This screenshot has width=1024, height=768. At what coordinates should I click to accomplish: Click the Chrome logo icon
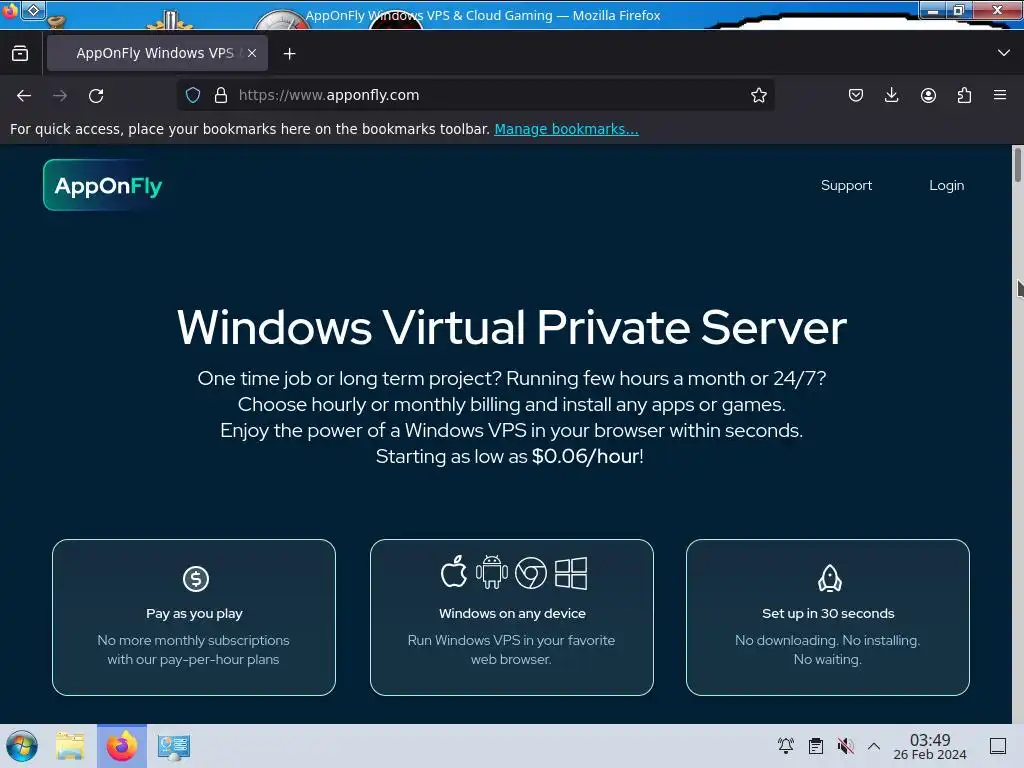[531, 573]
